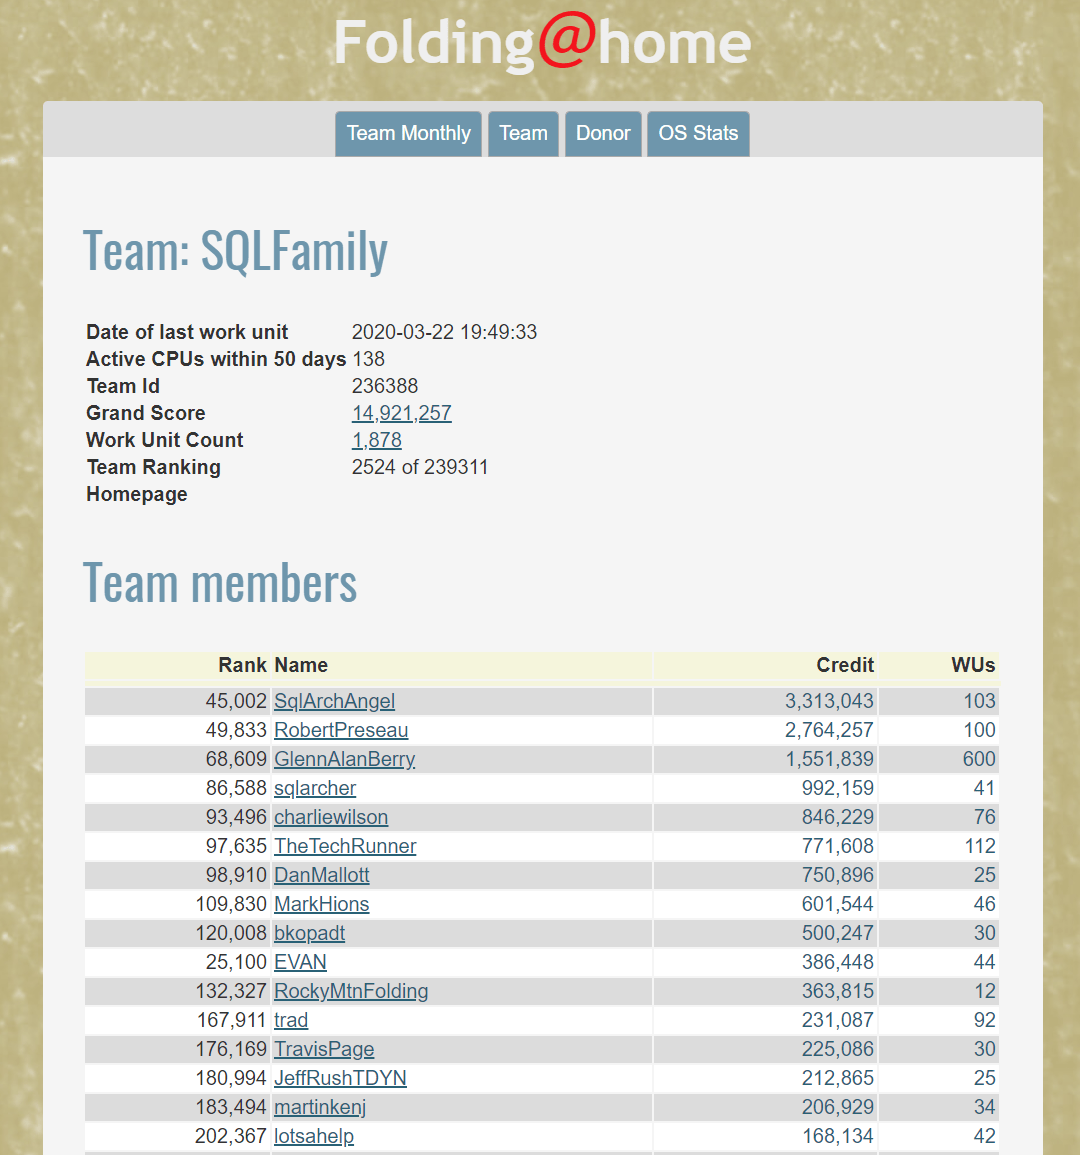View OS Stats page
This screenshot has width=1080, height=1155.
tap(697, 133)
